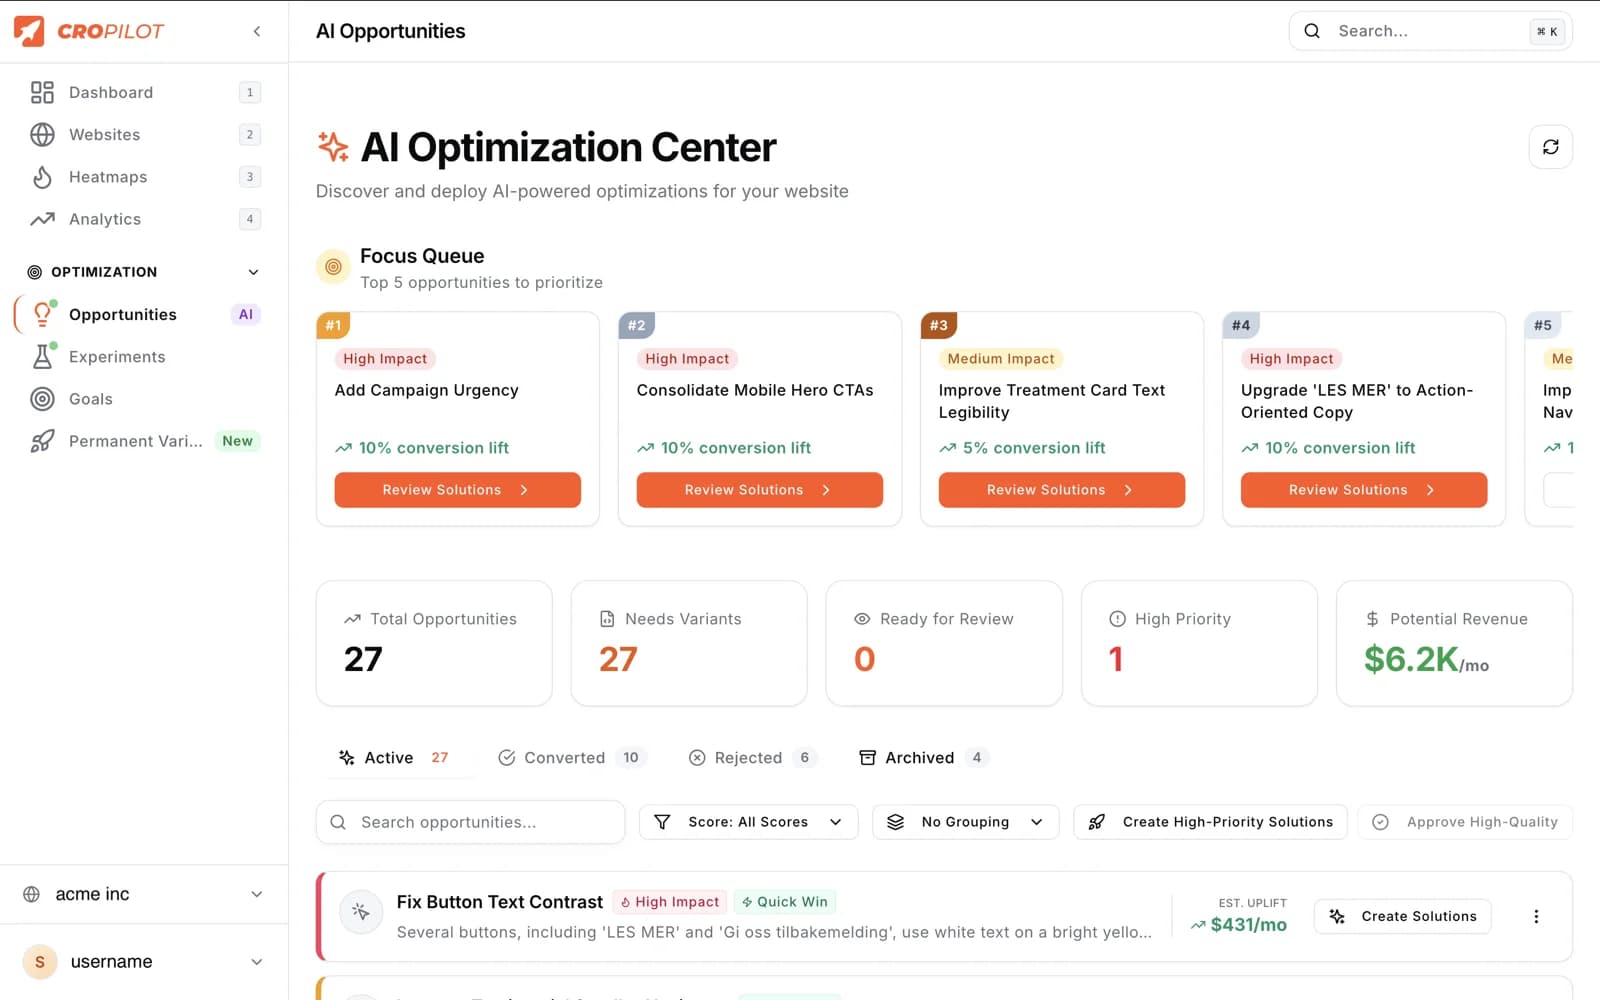Open Websites via the globe icon
This screenshot has width=1600, height=1000.
pyautogui.click(x=41, y=134)
